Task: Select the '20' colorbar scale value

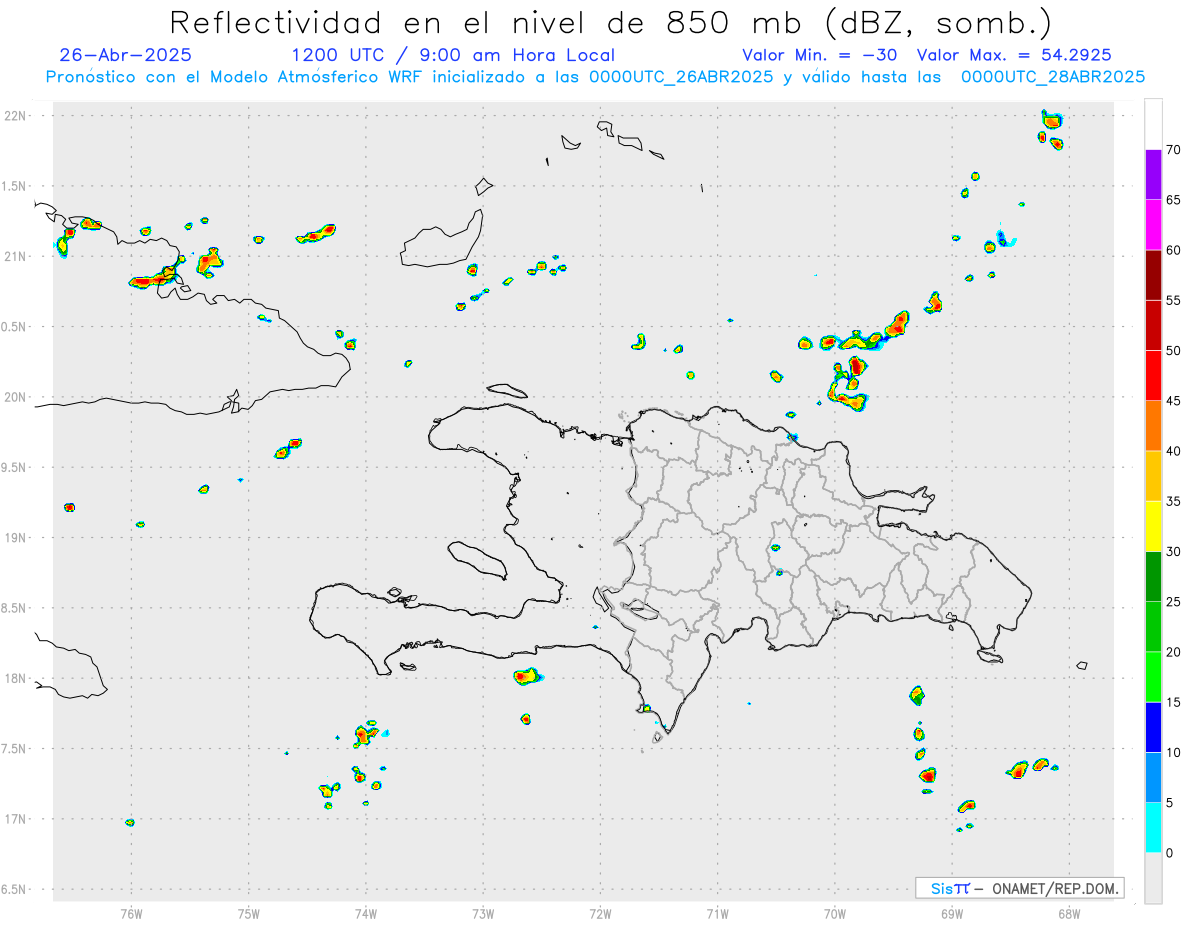Action: [x=1173, y=652]
